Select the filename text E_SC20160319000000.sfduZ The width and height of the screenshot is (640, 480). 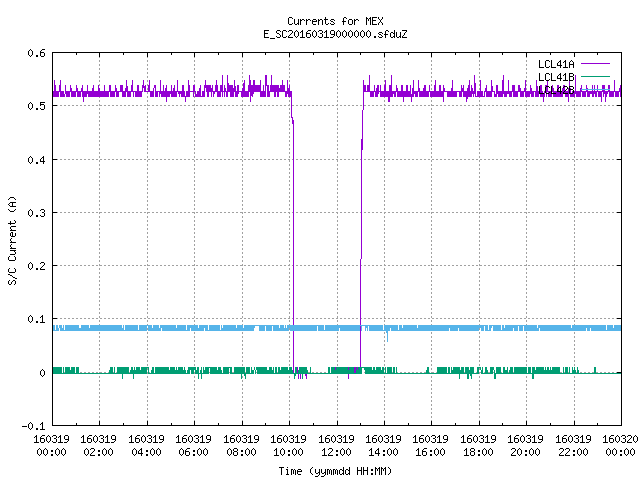(x=335, y=34)
